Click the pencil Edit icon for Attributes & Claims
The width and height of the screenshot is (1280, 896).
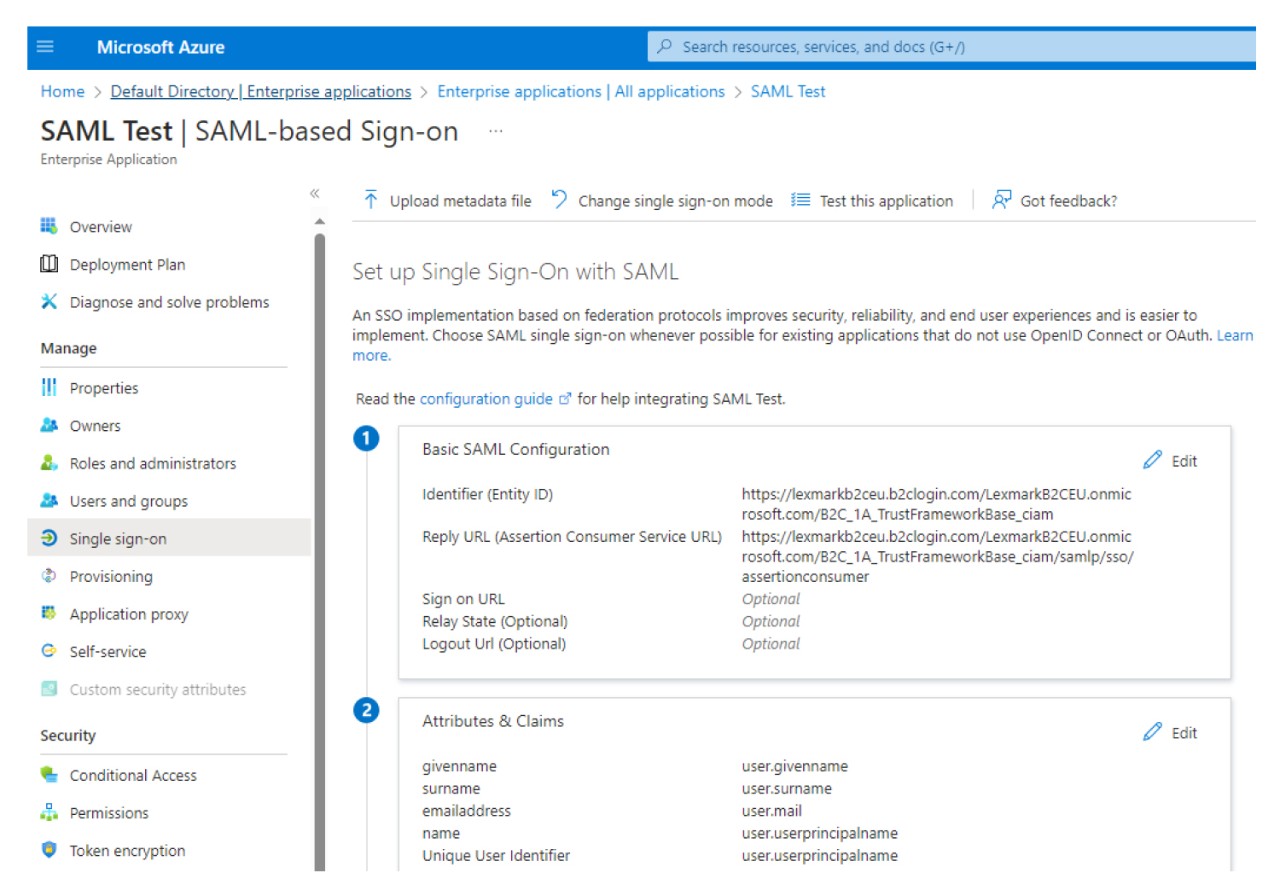point(1152,732)
